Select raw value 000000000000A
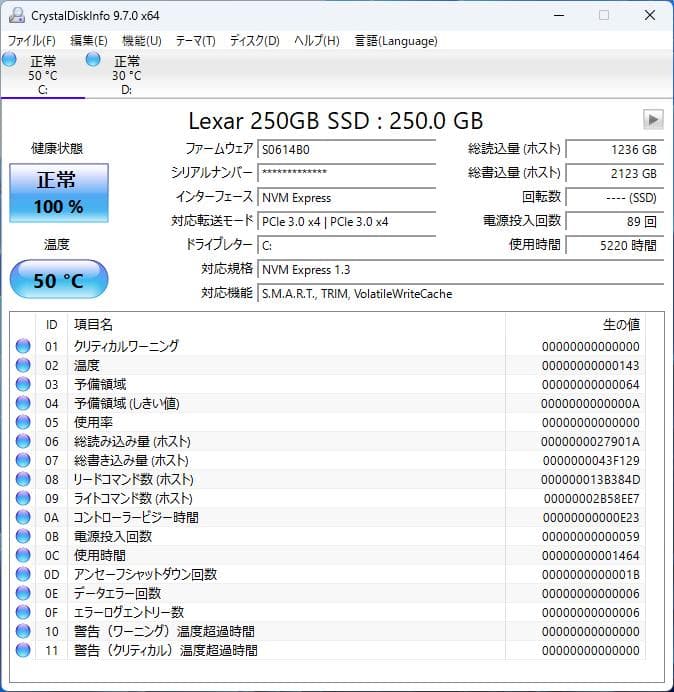 click(x=590, y=403)
